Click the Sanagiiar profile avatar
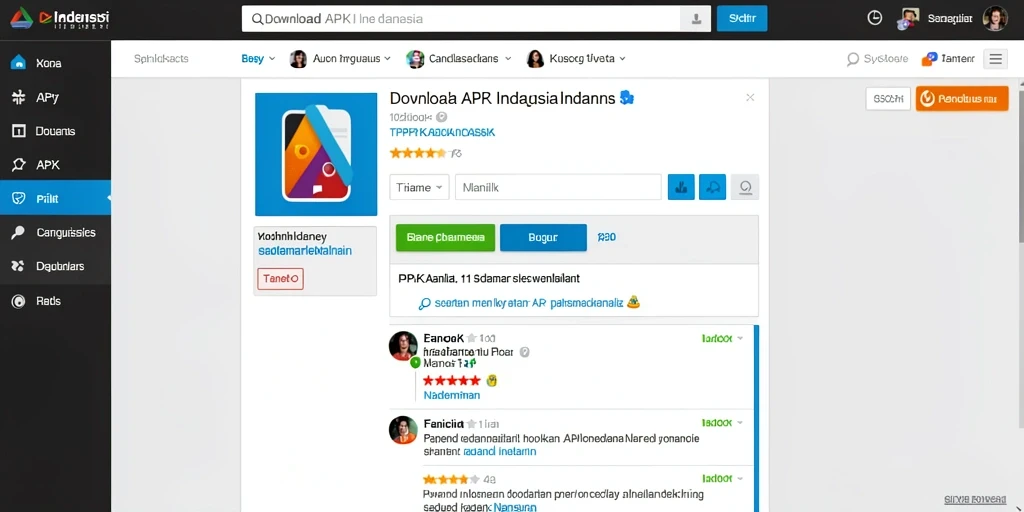The width and height of the screenshot is (1024, 512). point(908,19)
